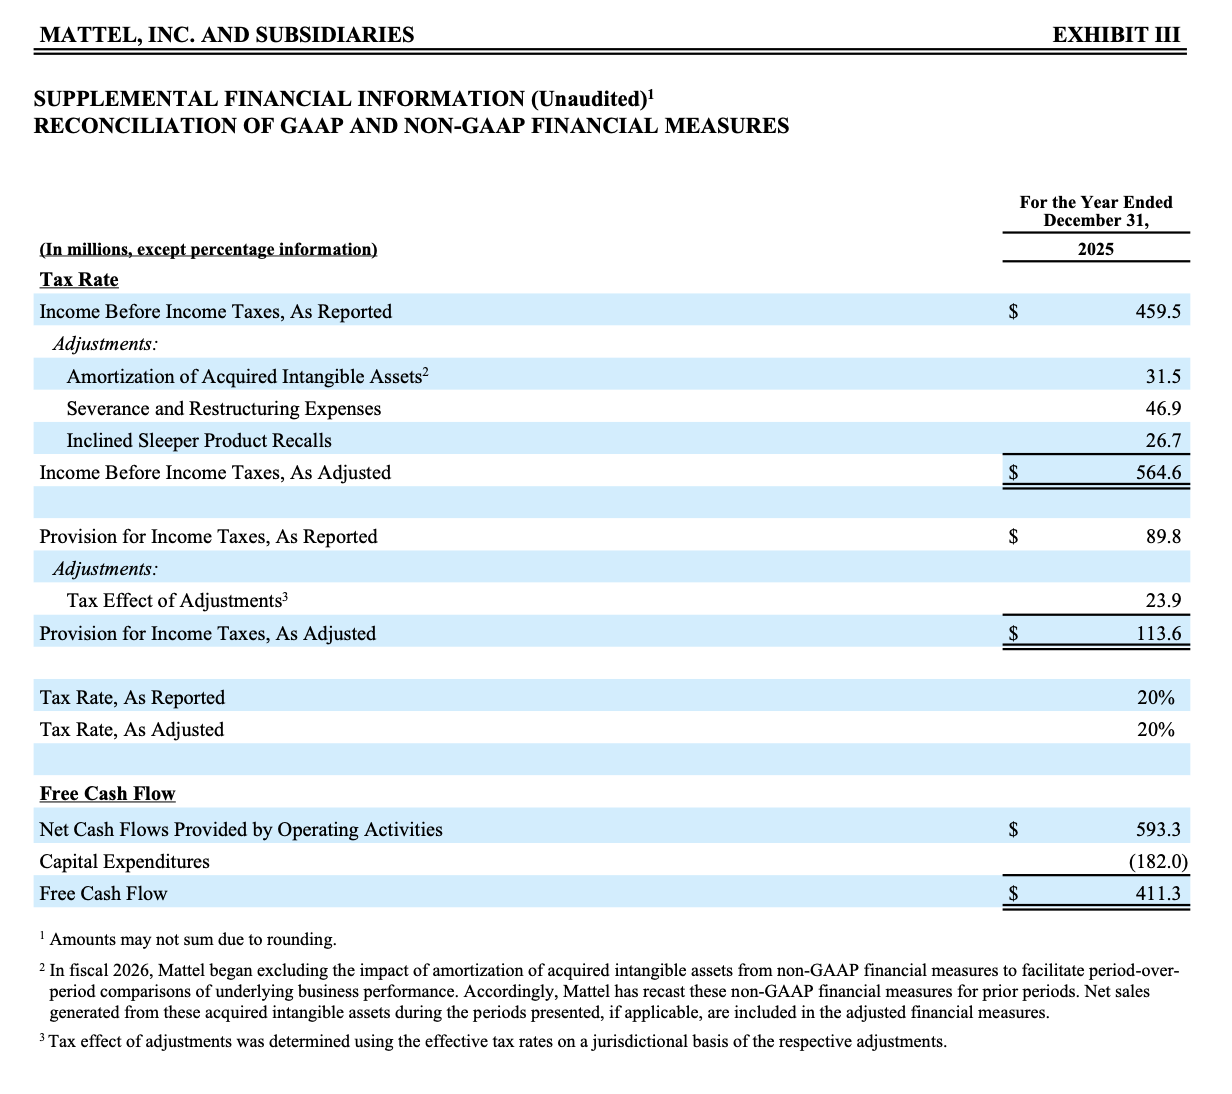The height and width of the screenshot is (1094, 1232).
Task: Click the dollar sign in the 459.5 row
Action: pyautogui.click(x=1013, y=312)
